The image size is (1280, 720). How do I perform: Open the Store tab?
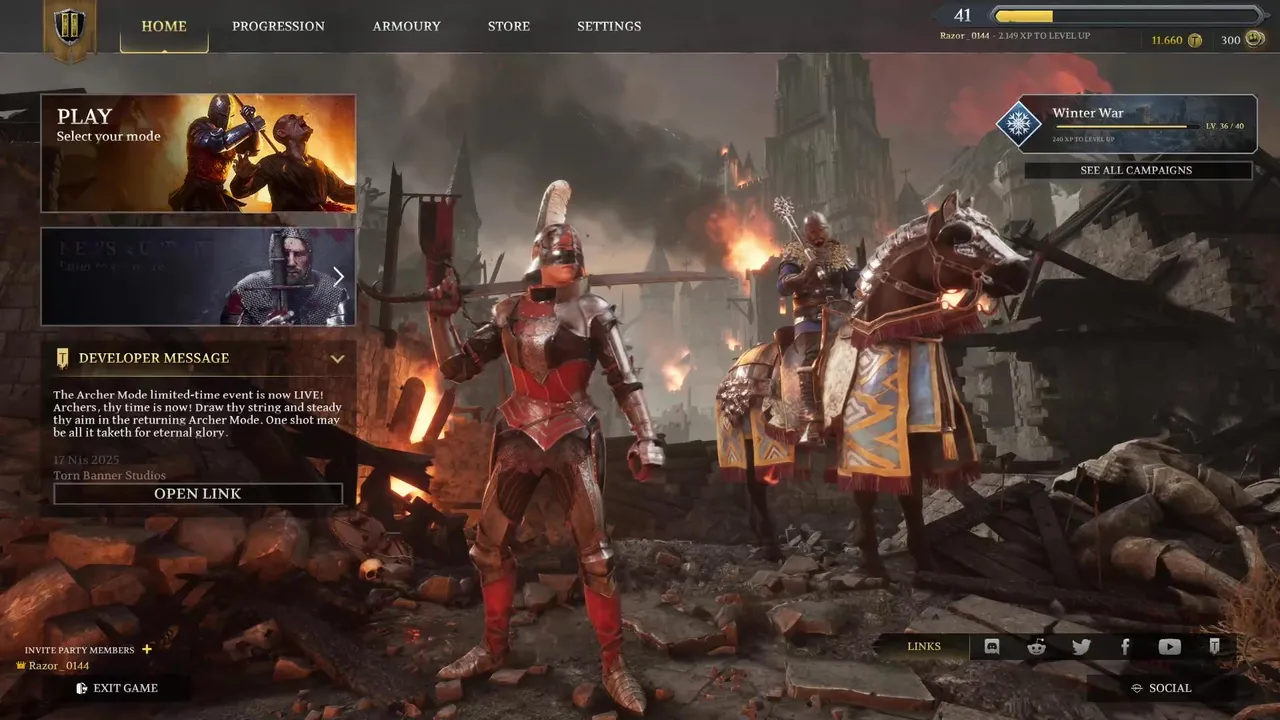pos(509,26)
